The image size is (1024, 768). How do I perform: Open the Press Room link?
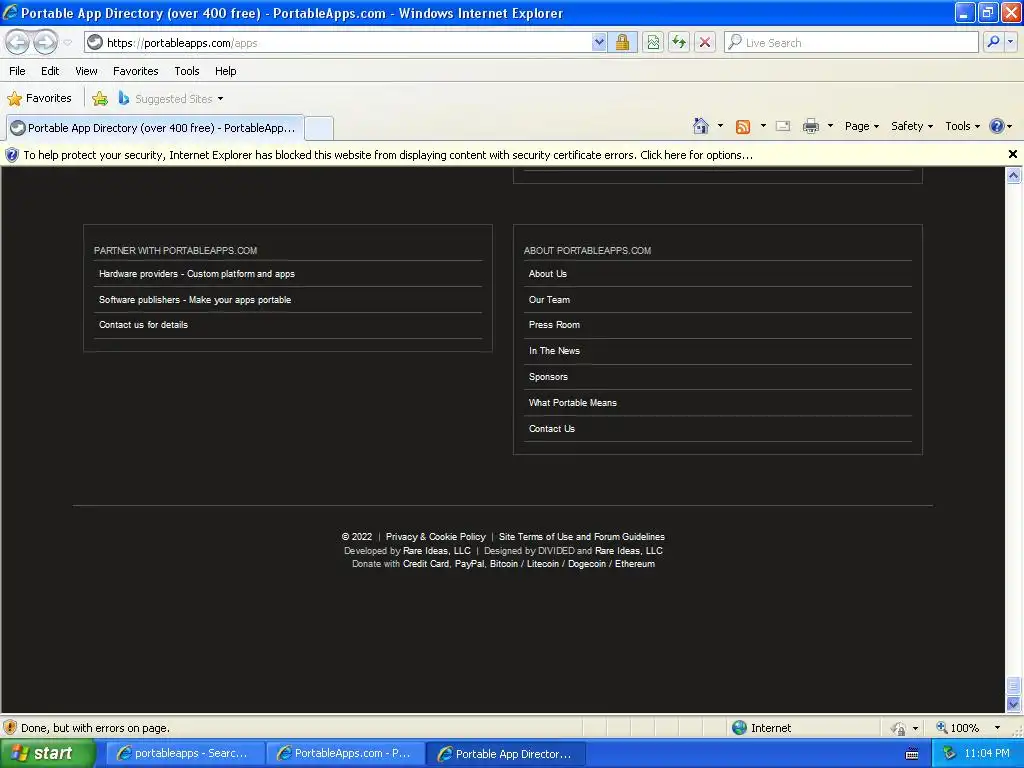click(554, 325)
